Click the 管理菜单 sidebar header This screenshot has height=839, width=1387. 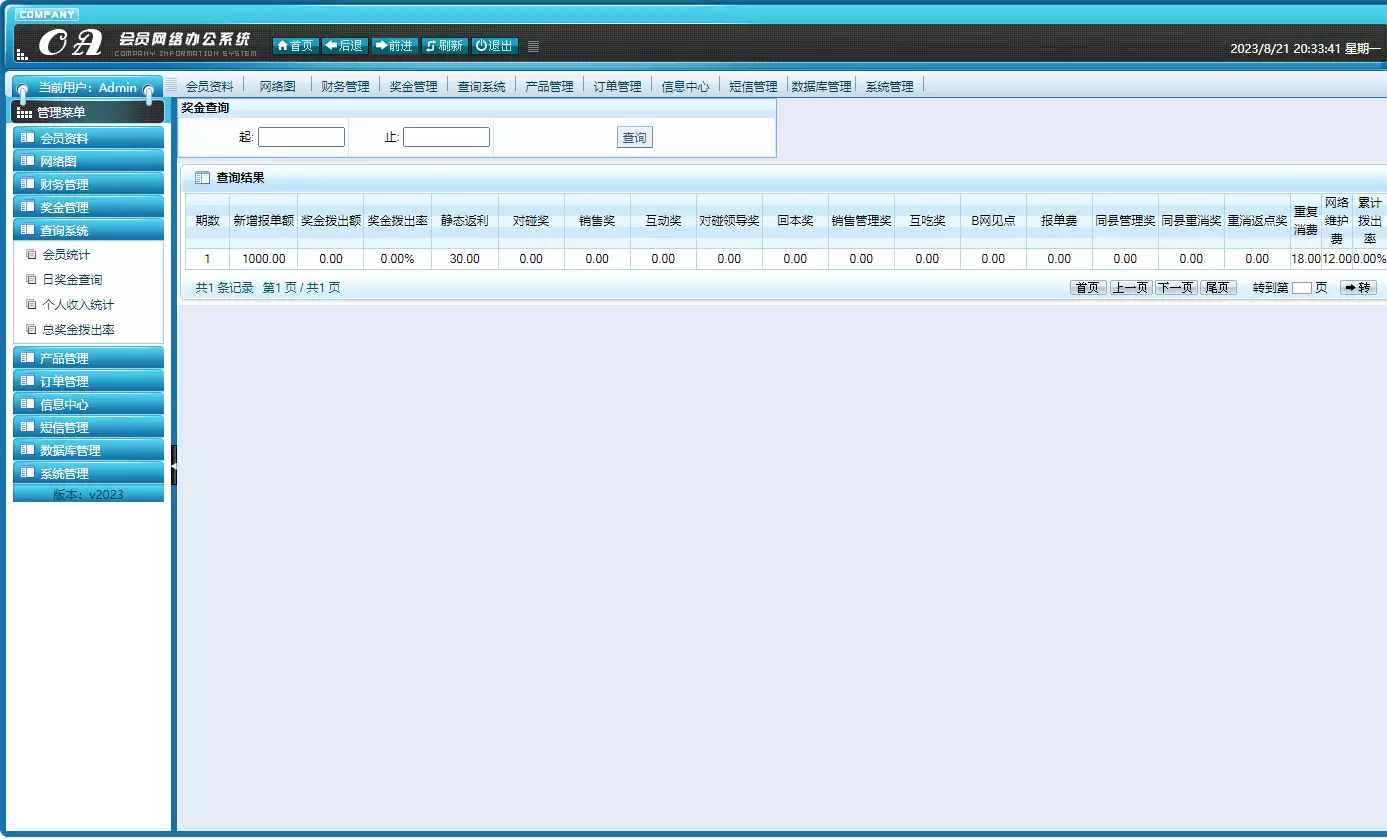click(x=88, y=112)
